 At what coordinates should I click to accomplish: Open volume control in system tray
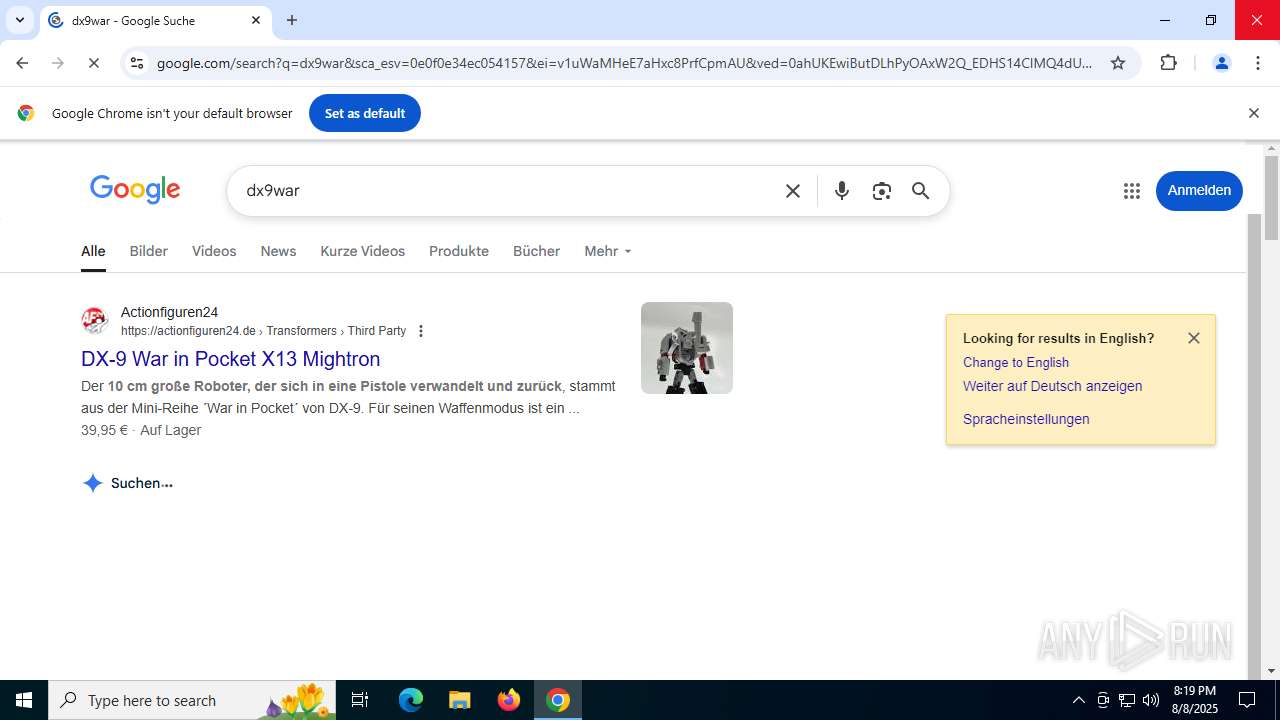pos(1151,700)
